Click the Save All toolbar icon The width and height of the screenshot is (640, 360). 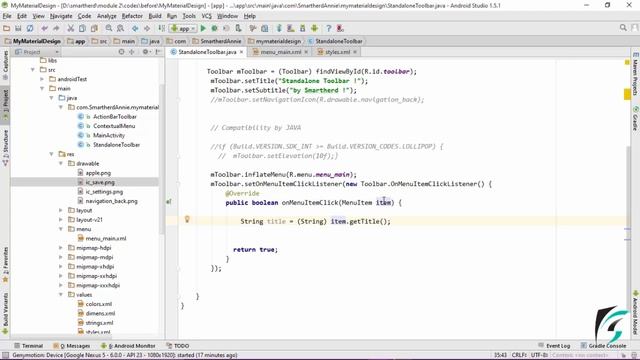point(18,28)
